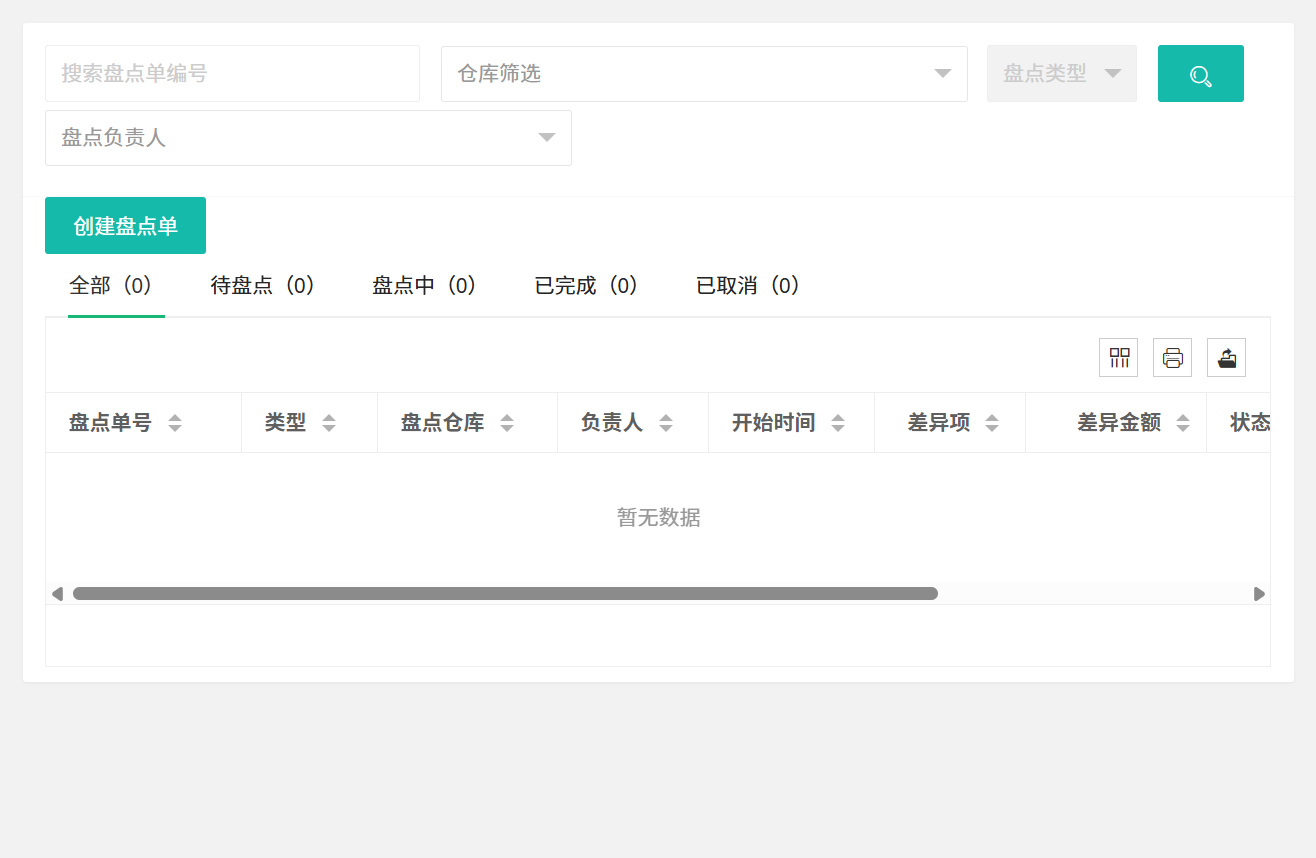The height and width of the screenshot is (858, 1316).
Task: Sort by 盘点单号 column
Action: tap(175, 423)
